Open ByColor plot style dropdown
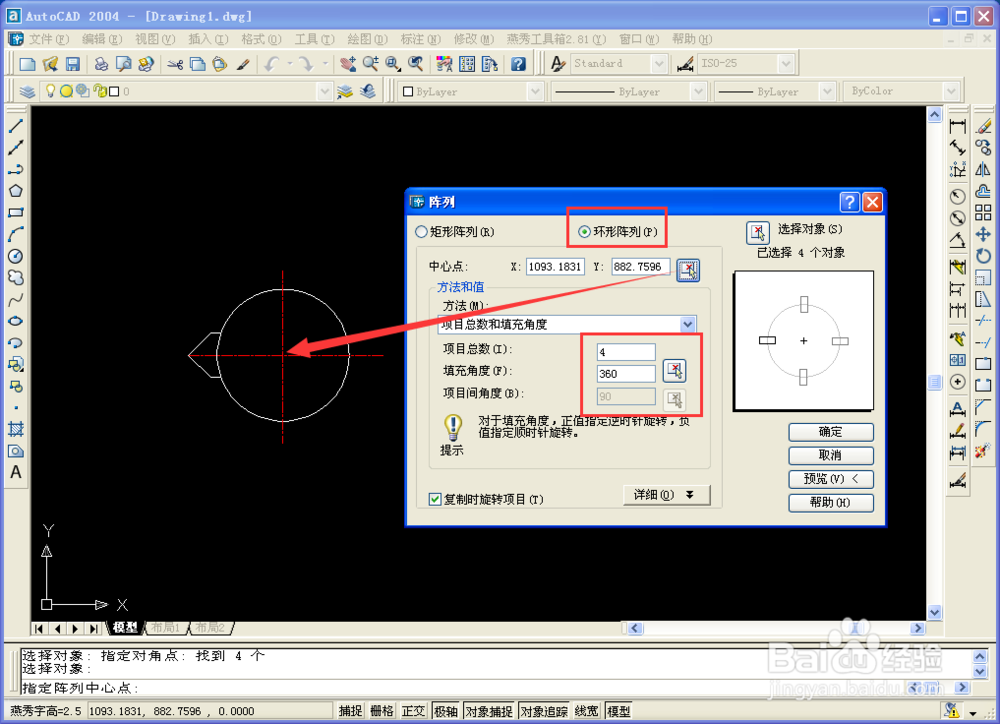The width and height of the screenshot is (1000, 724). tap(951, 91)
